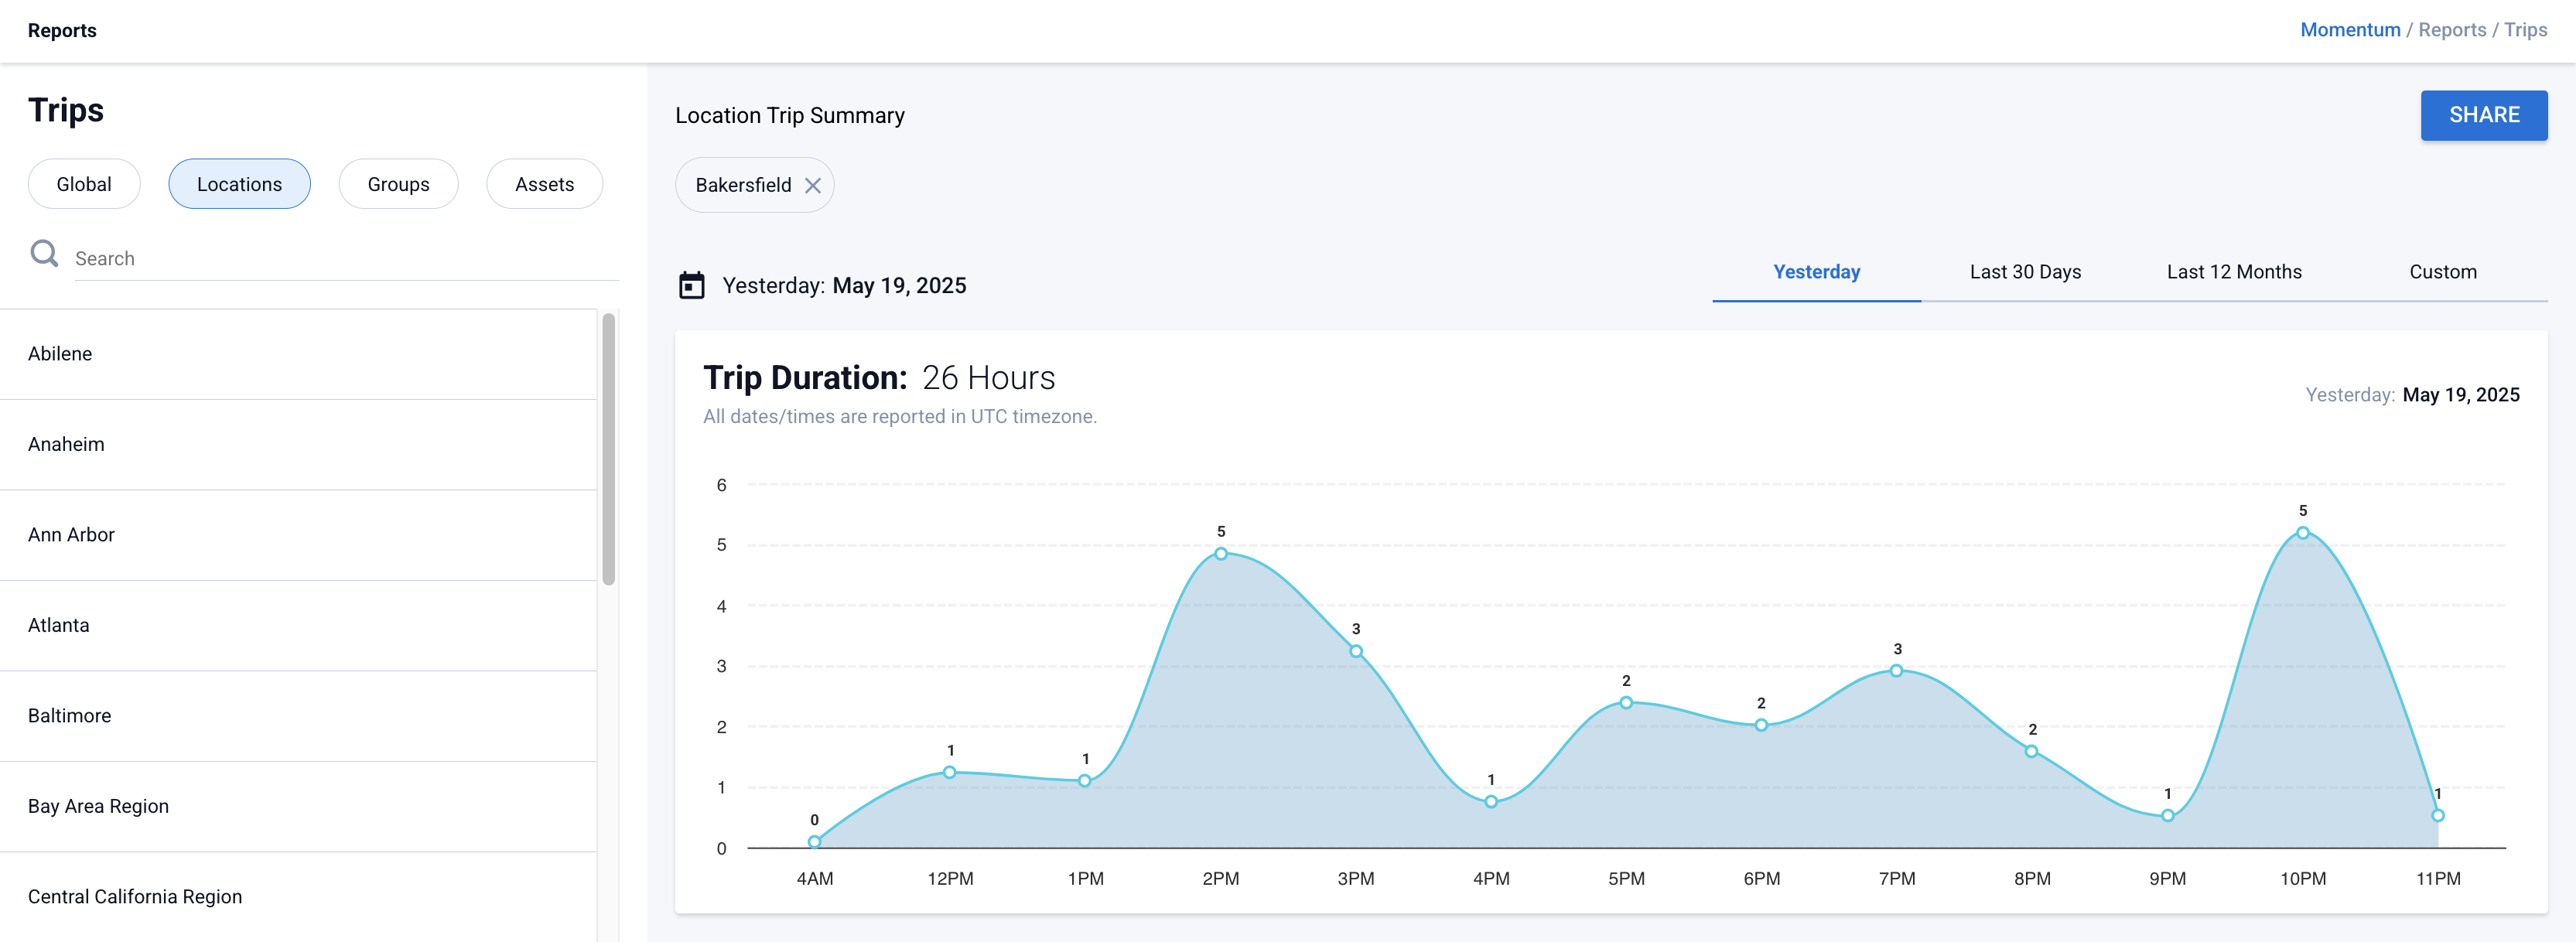
Task: Click the 0 data point at 4AM
Action: point(814,841)
